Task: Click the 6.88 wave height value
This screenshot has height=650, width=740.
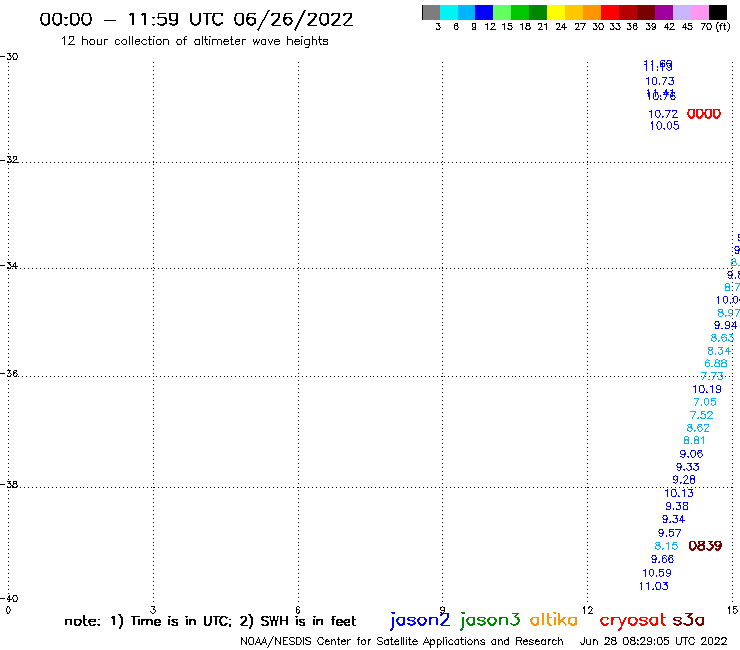Action: click(x=715, y=363)
